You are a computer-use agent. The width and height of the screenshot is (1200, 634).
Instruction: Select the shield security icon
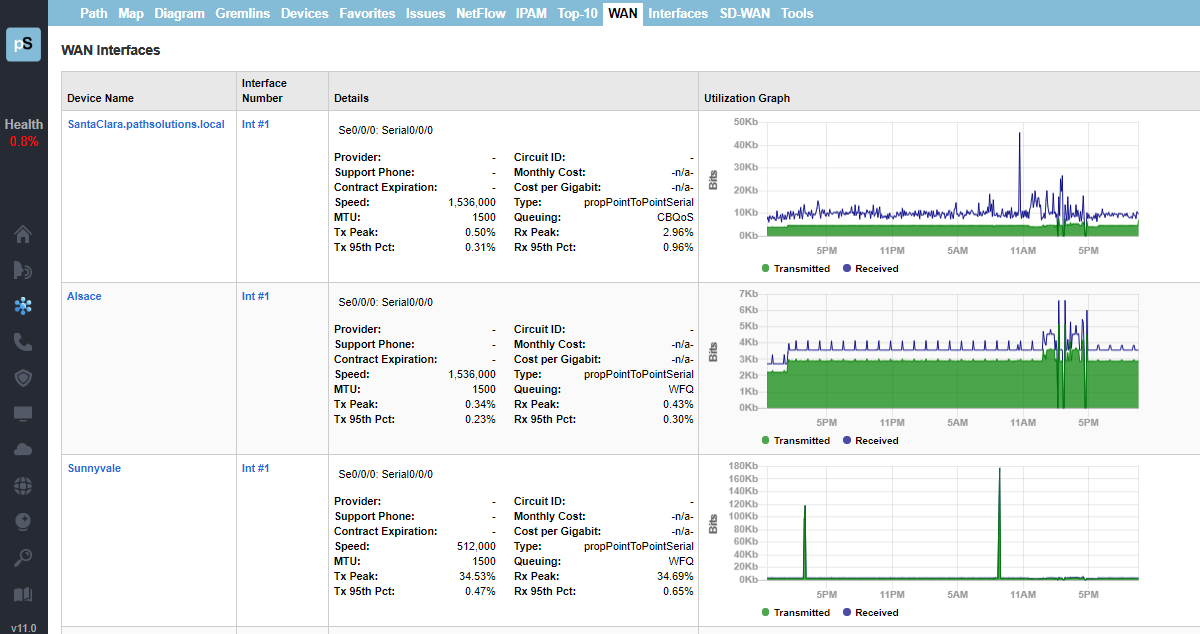pos(23,378)
